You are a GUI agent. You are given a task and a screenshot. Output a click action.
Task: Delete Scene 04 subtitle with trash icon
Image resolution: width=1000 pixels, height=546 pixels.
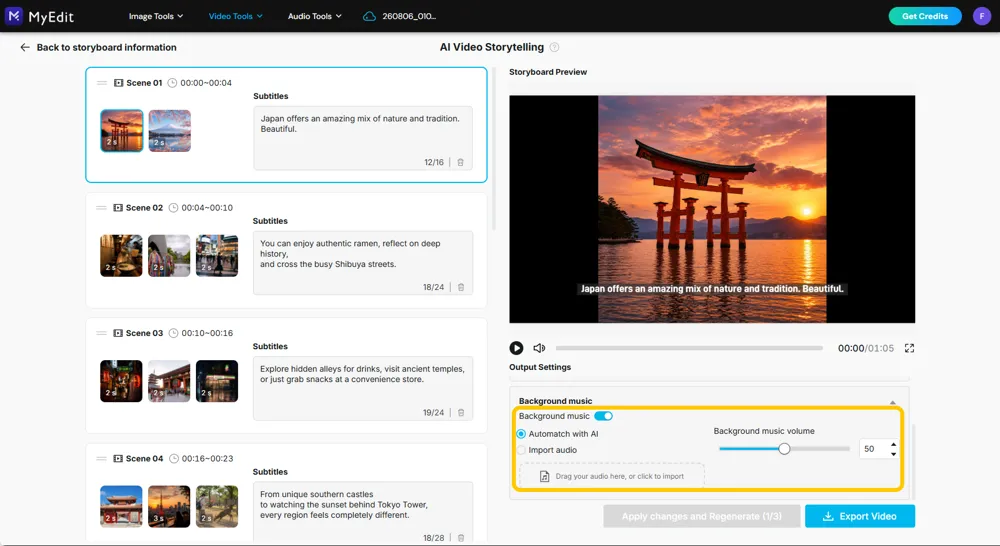461,538
